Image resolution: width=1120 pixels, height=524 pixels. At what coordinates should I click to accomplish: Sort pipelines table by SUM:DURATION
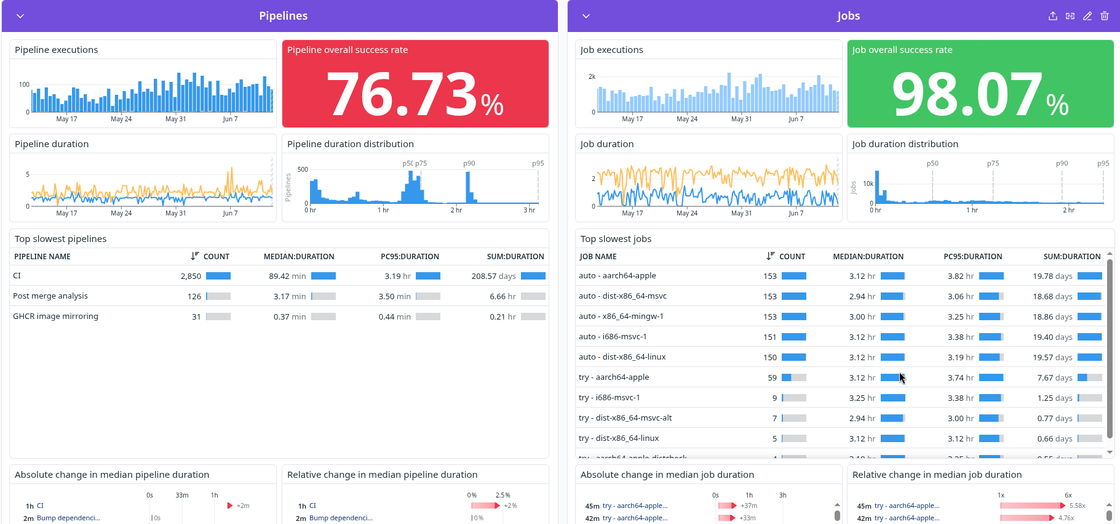[x=515, y=256]
